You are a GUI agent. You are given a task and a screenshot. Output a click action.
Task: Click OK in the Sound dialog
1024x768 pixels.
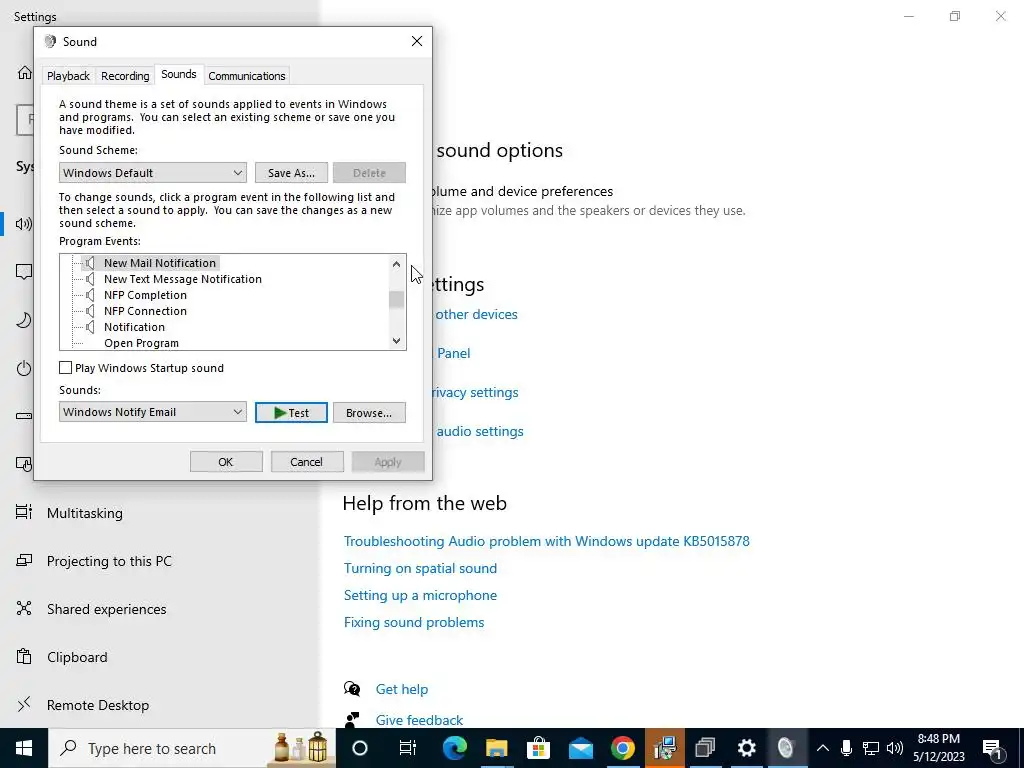[226, 462]
